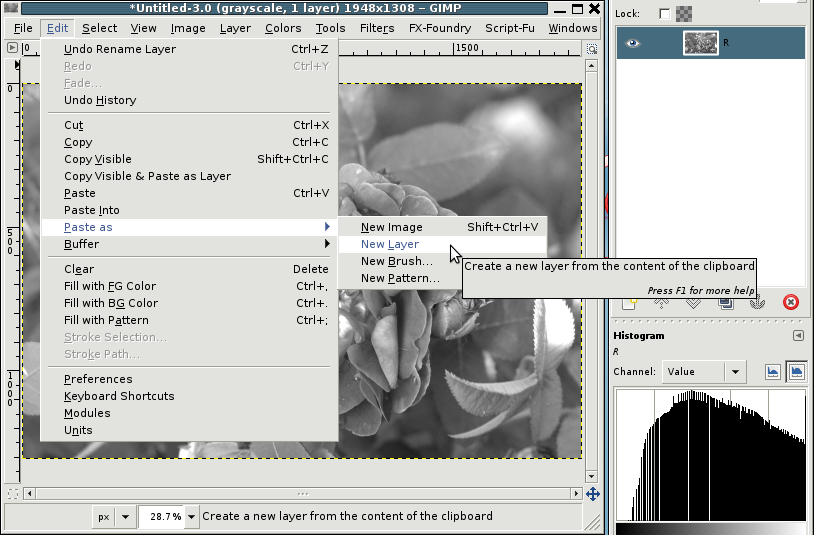This screenshot has width=814, height=535.
Task: Close the Edit menu via menu bar
Action: tap(57, 28)
